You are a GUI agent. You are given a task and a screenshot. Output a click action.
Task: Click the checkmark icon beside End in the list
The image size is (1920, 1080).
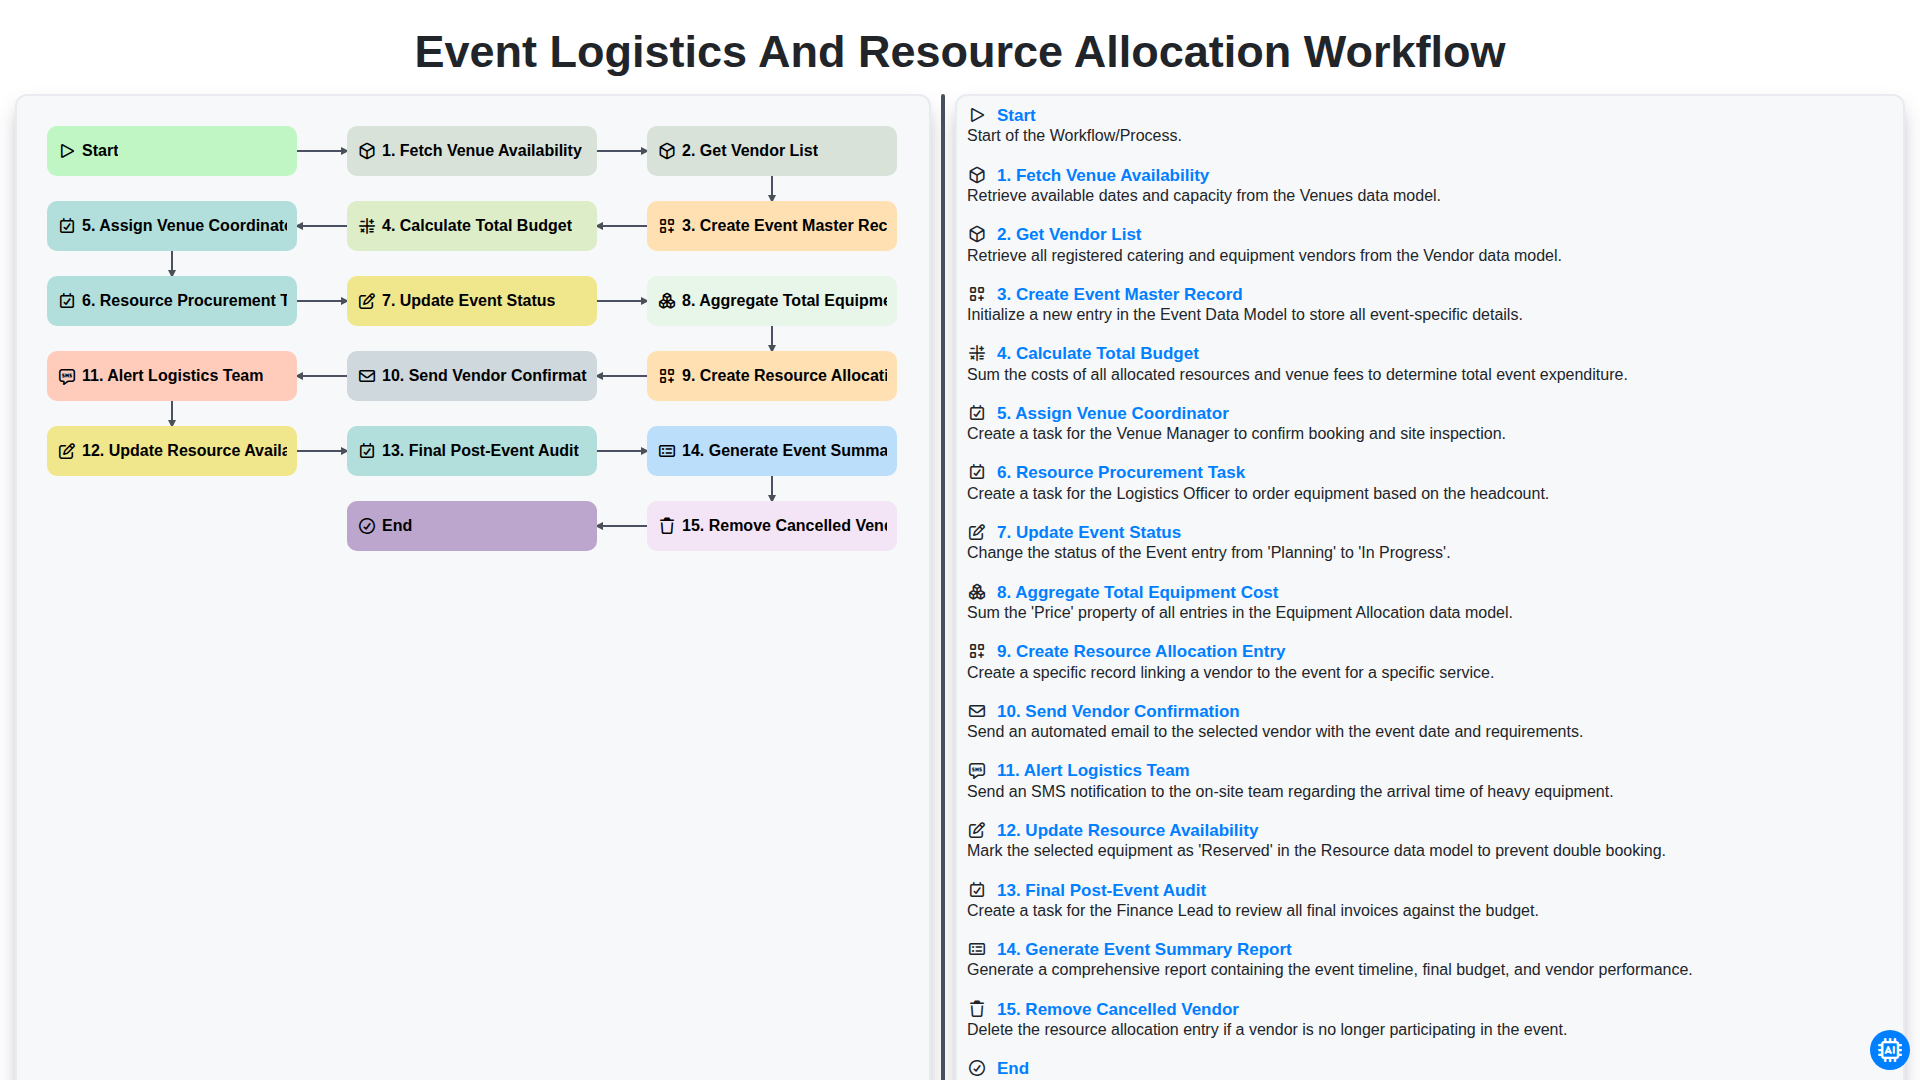[x=977, y=1068]
